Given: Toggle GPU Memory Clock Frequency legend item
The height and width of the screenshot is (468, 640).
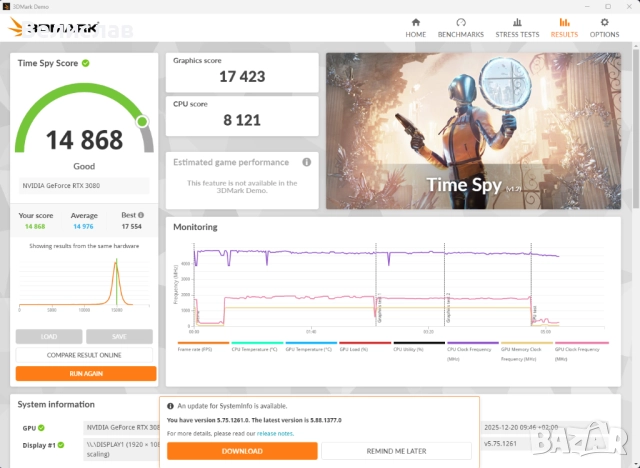Looking at the screenshot, I should [x=526, y=352].
